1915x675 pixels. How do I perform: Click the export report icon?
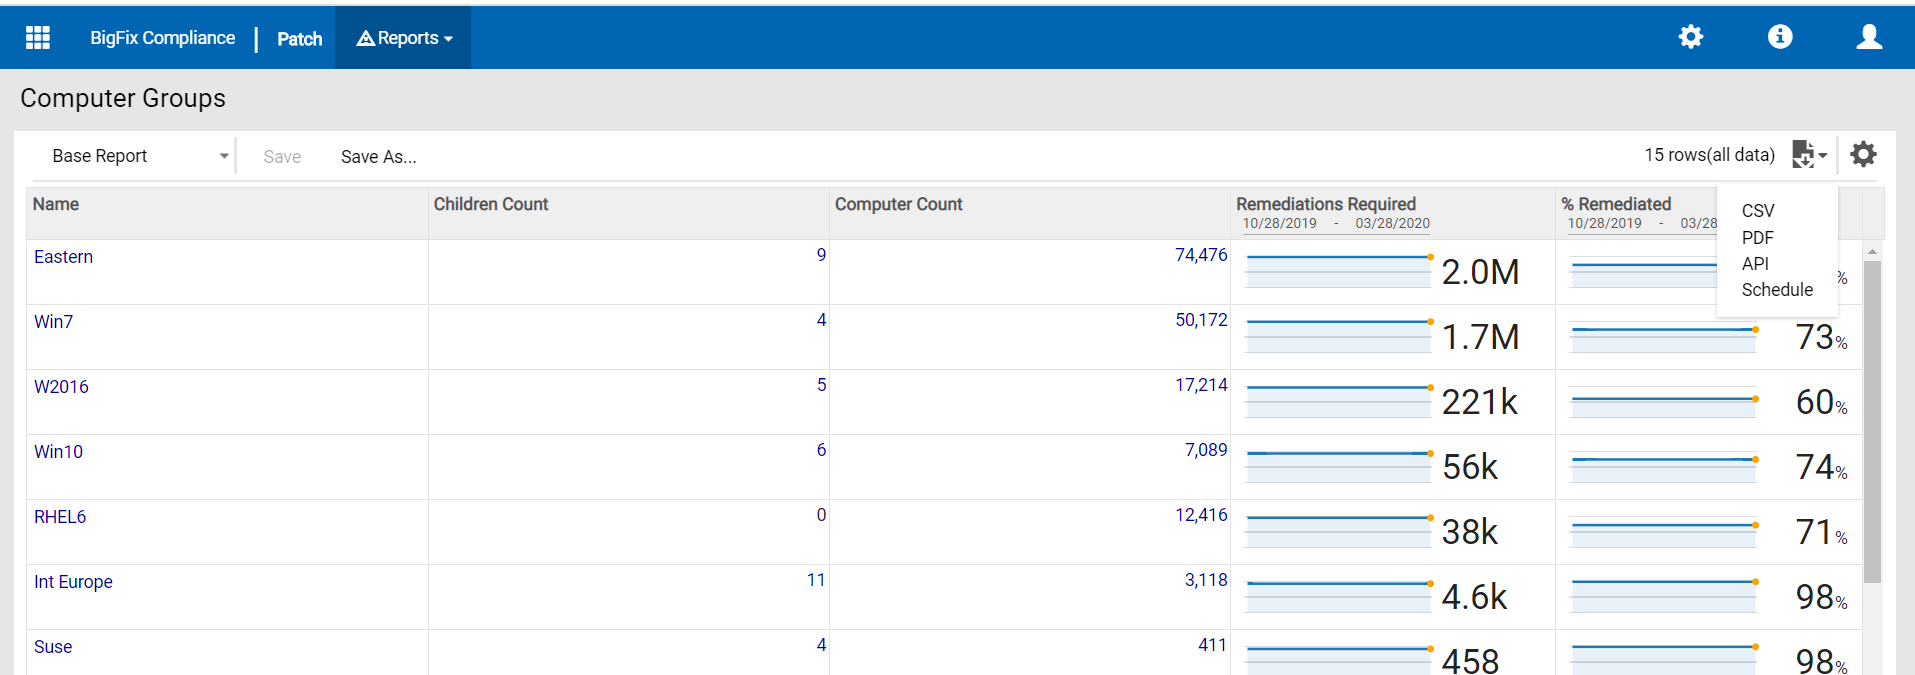click(1808, 155)
